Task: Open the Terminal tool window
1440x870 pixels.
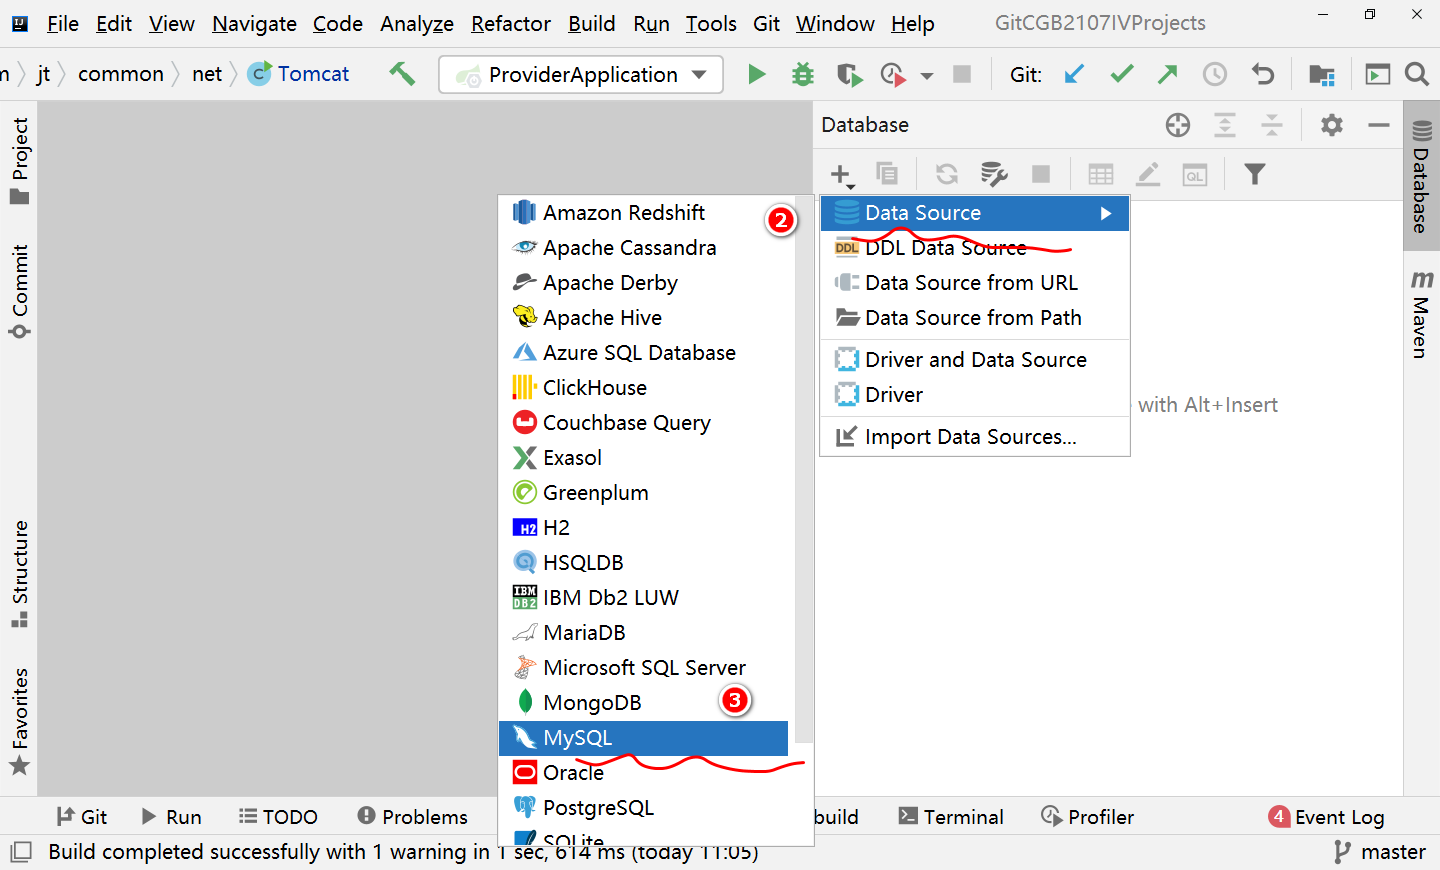Action: 951,817
